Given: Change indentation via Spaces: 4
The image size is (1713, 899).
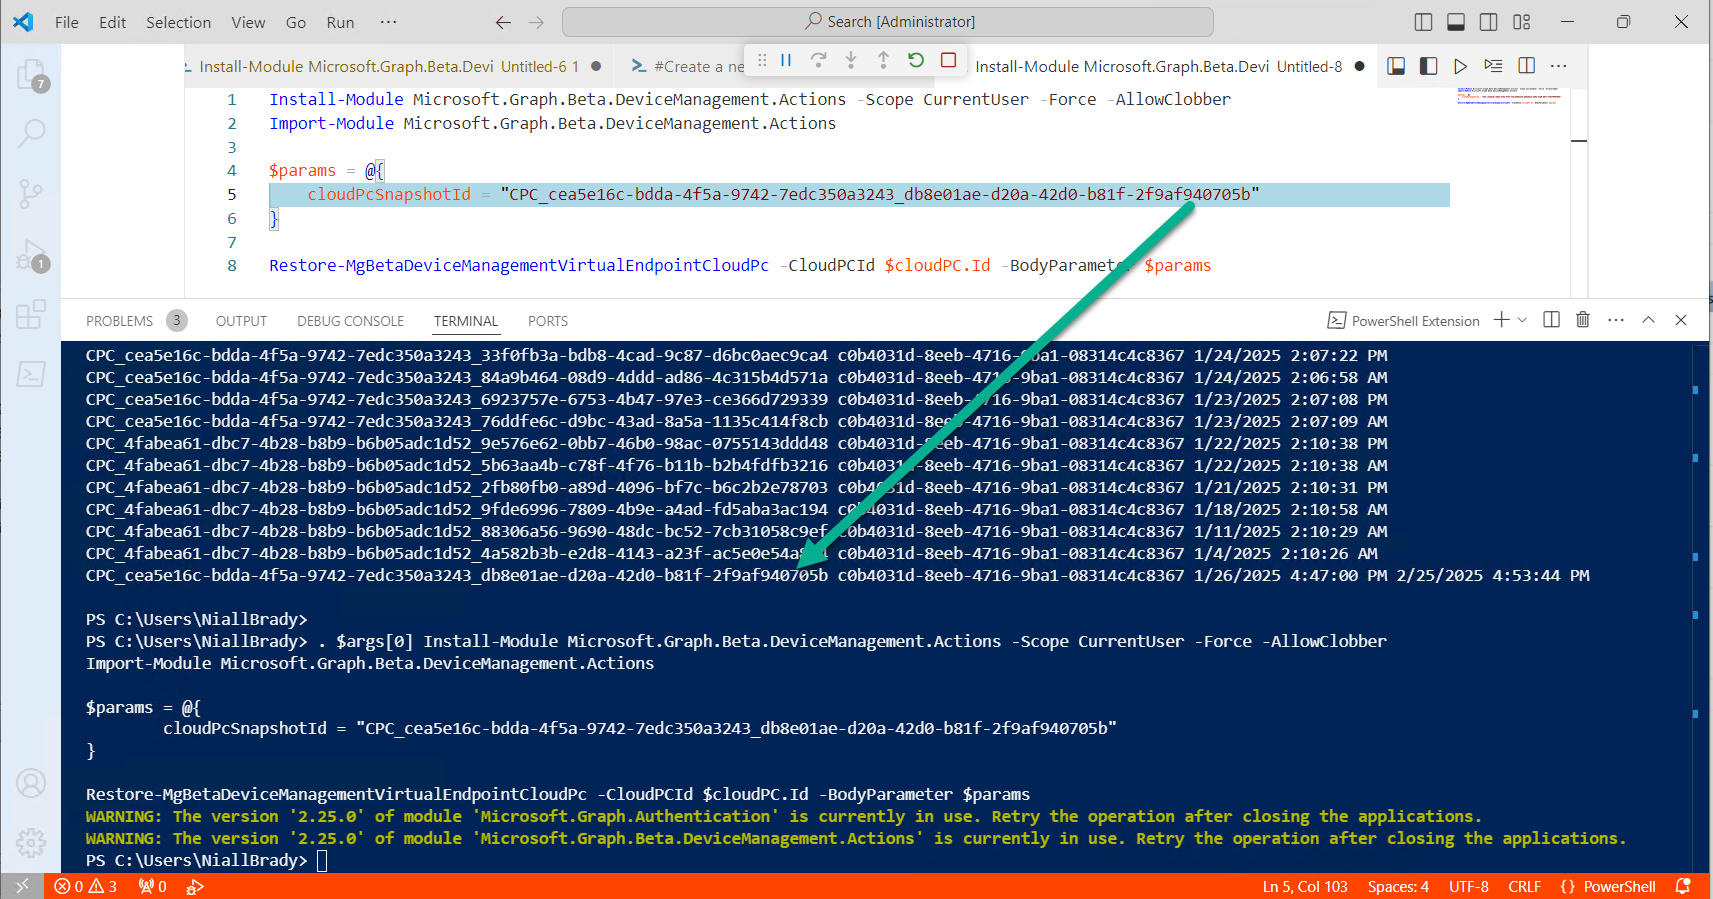Looking at the screenshot, I should click(1398, 887).
